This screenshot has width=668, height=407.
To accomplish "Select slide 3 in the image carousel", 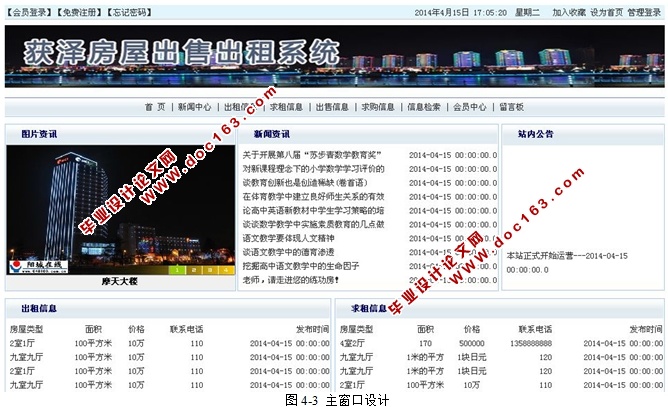I will [210, 270].
